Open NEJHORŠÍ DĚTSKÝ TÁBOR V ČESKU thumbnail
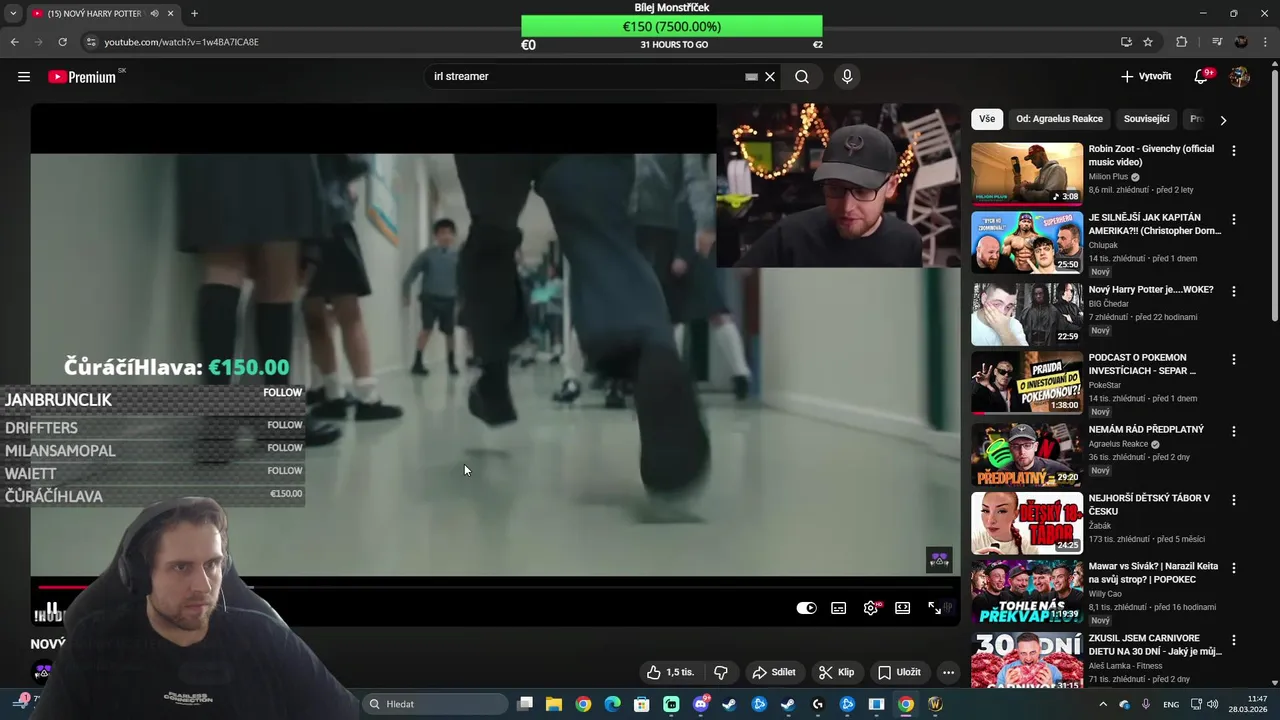 click(x=1027, y=523)
